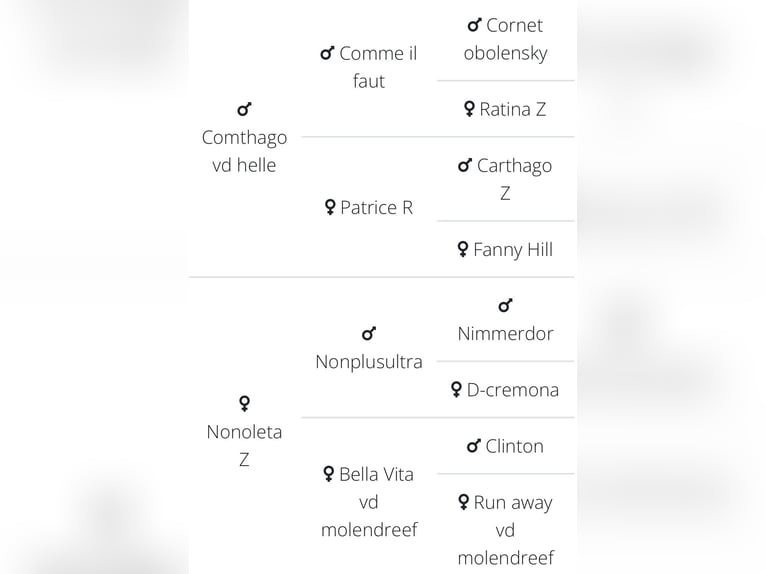Click the female icon next to Ratina Z
Image resolution: width=766 pixels, height=574 pixels.
(x=469, y=110)
